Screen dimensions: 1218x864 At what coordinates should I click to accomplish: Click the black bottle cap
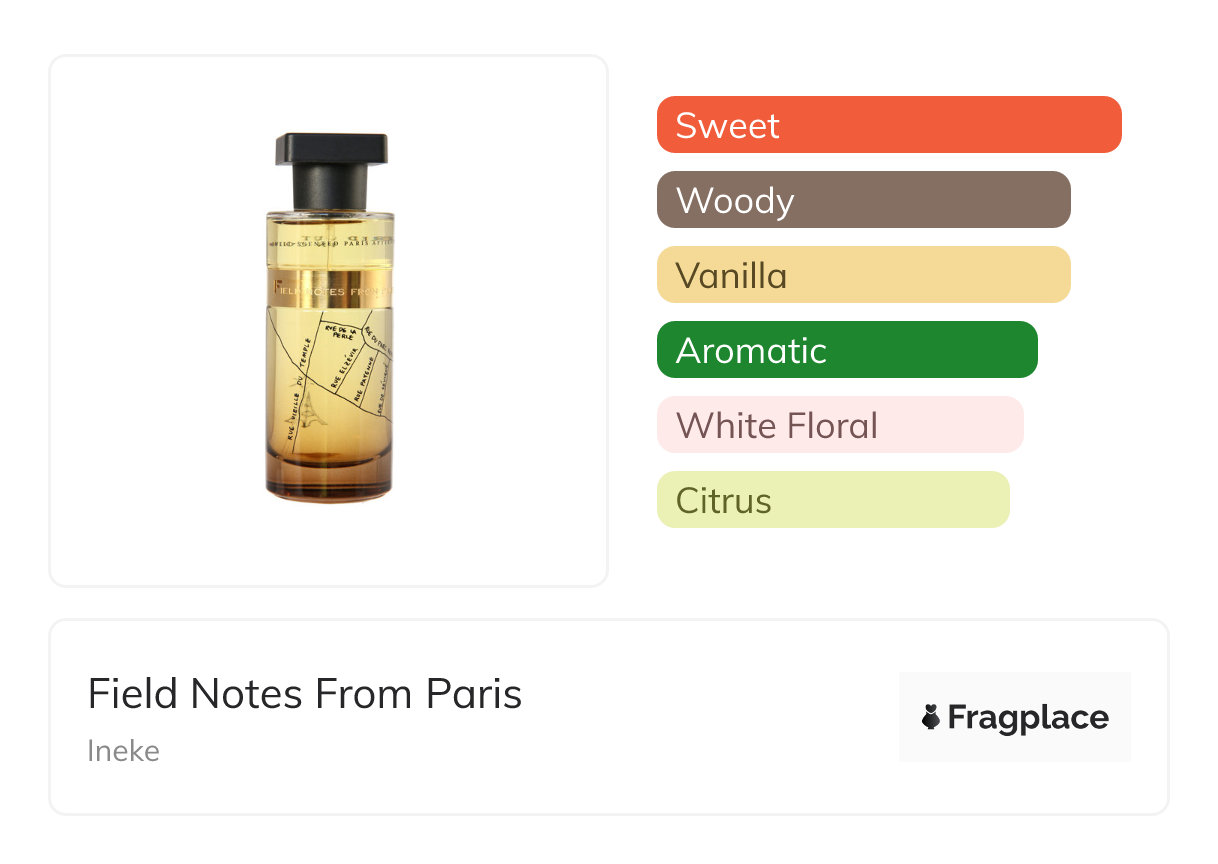click(331, 170)
